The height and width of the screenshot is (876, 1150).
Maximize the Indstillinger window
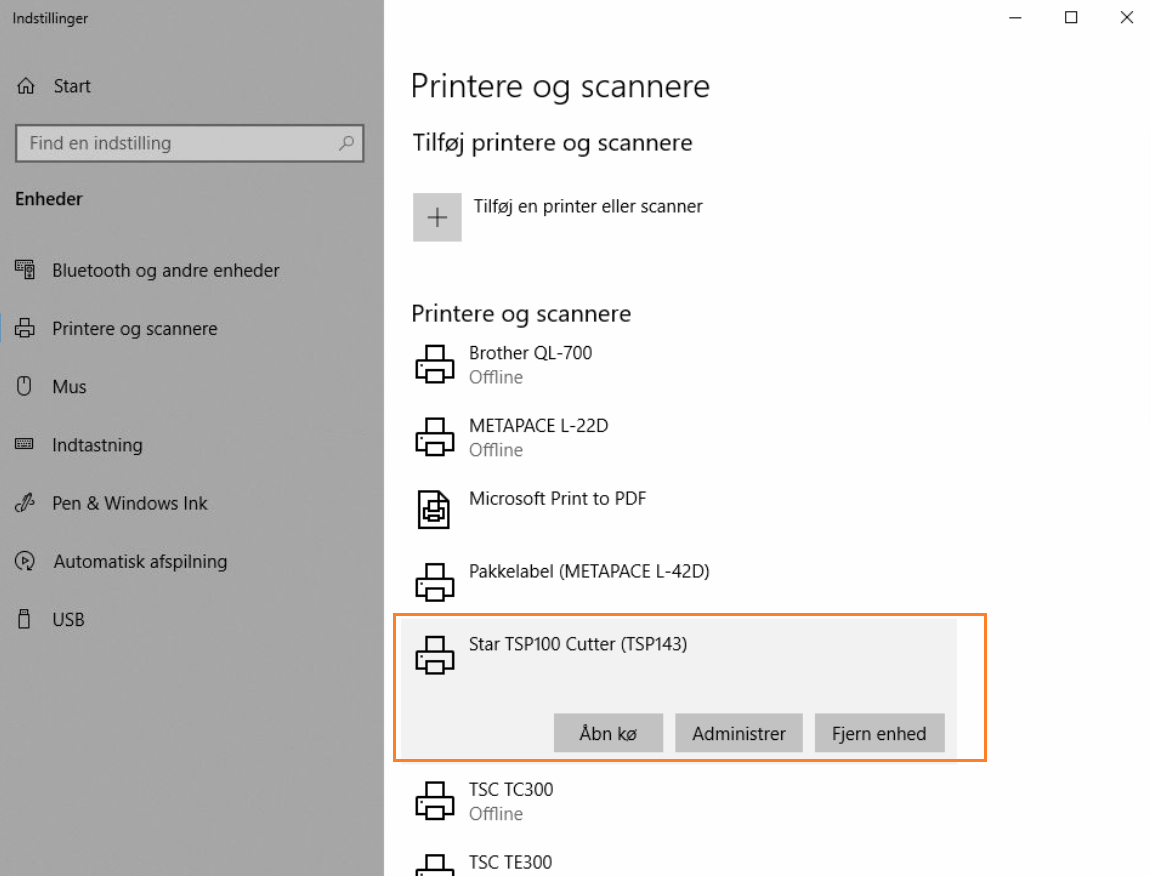click(1071, 18)
